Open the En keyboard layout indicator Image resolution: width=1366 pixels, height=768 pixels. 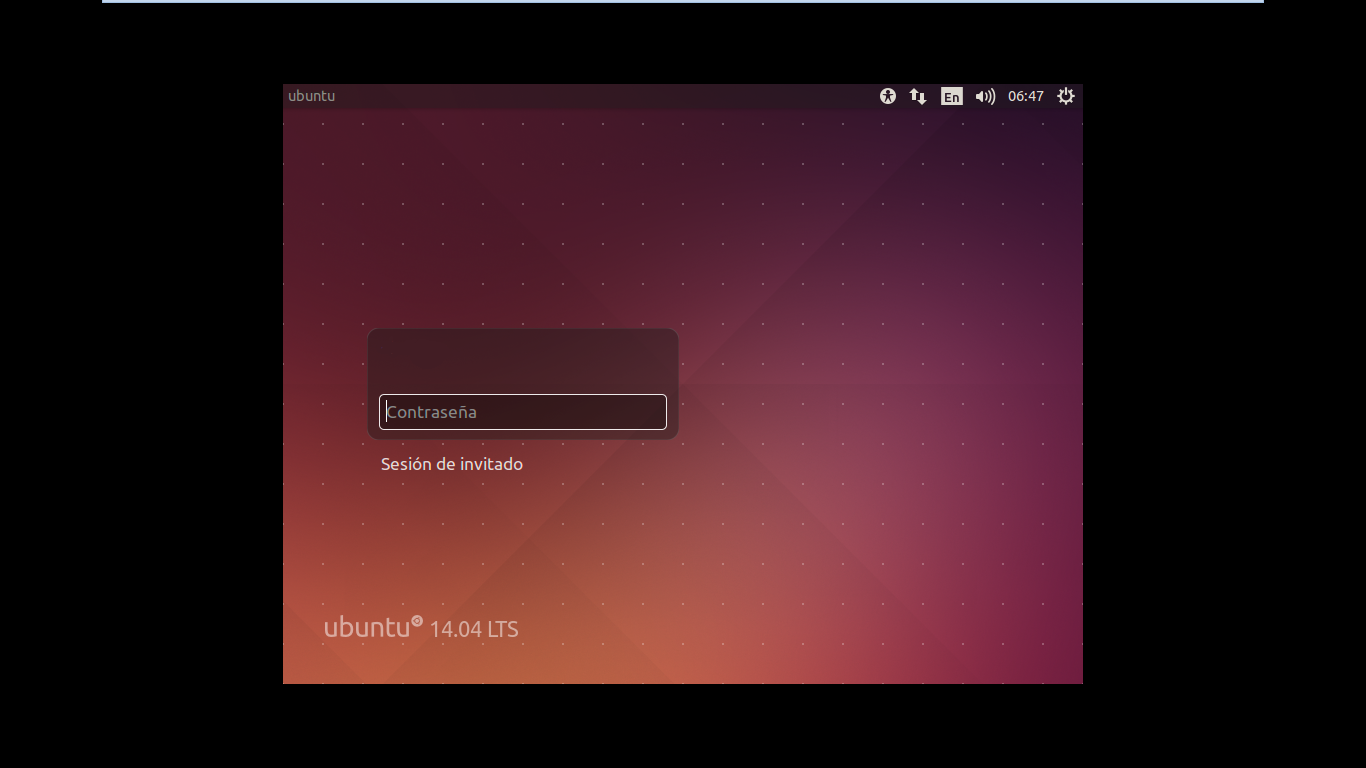[951, 96]
